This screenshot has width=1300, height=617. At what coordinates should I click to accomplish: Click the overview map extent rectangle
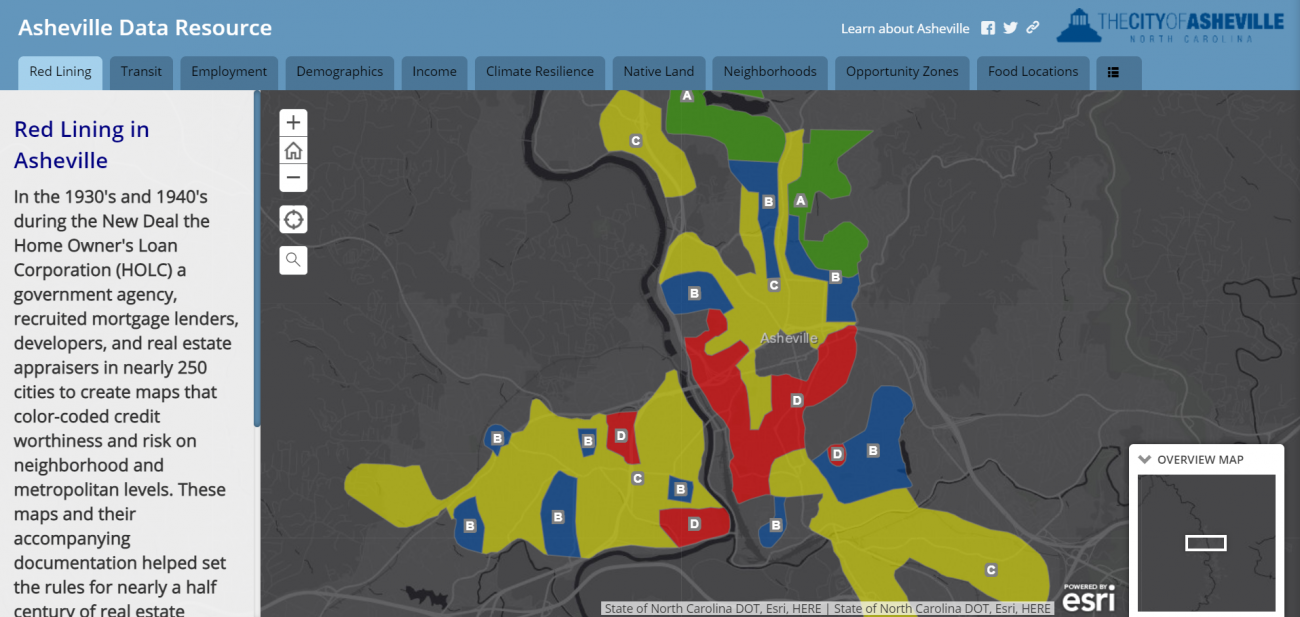1206,543
